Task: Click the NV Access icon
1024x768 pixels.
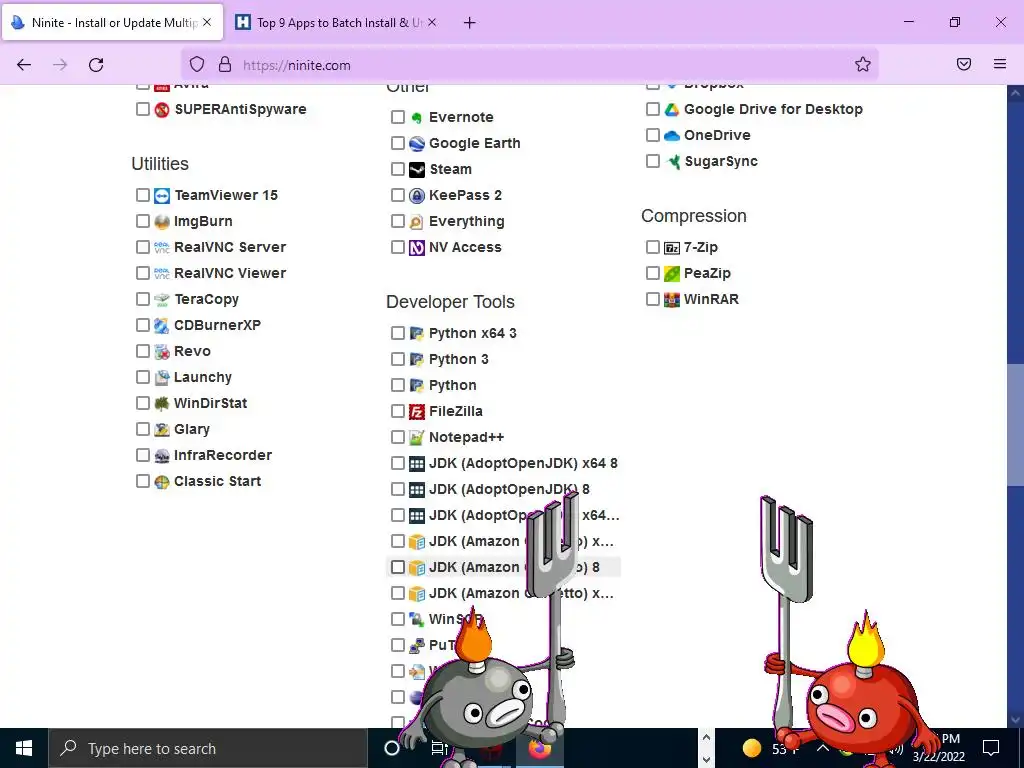Action: pos(417,248)
